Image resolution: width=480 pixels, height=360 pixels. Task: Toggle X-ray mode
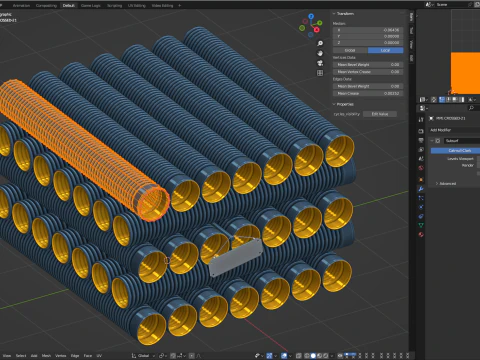pyautogui.click(x=299, y=356)
